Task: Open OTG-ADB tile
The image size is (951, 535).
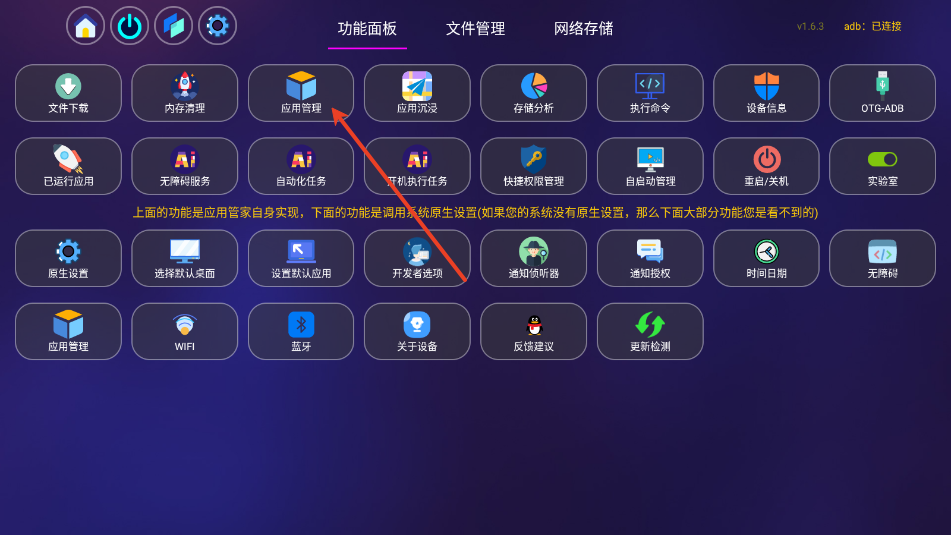Action: click(x=882, y=93)
